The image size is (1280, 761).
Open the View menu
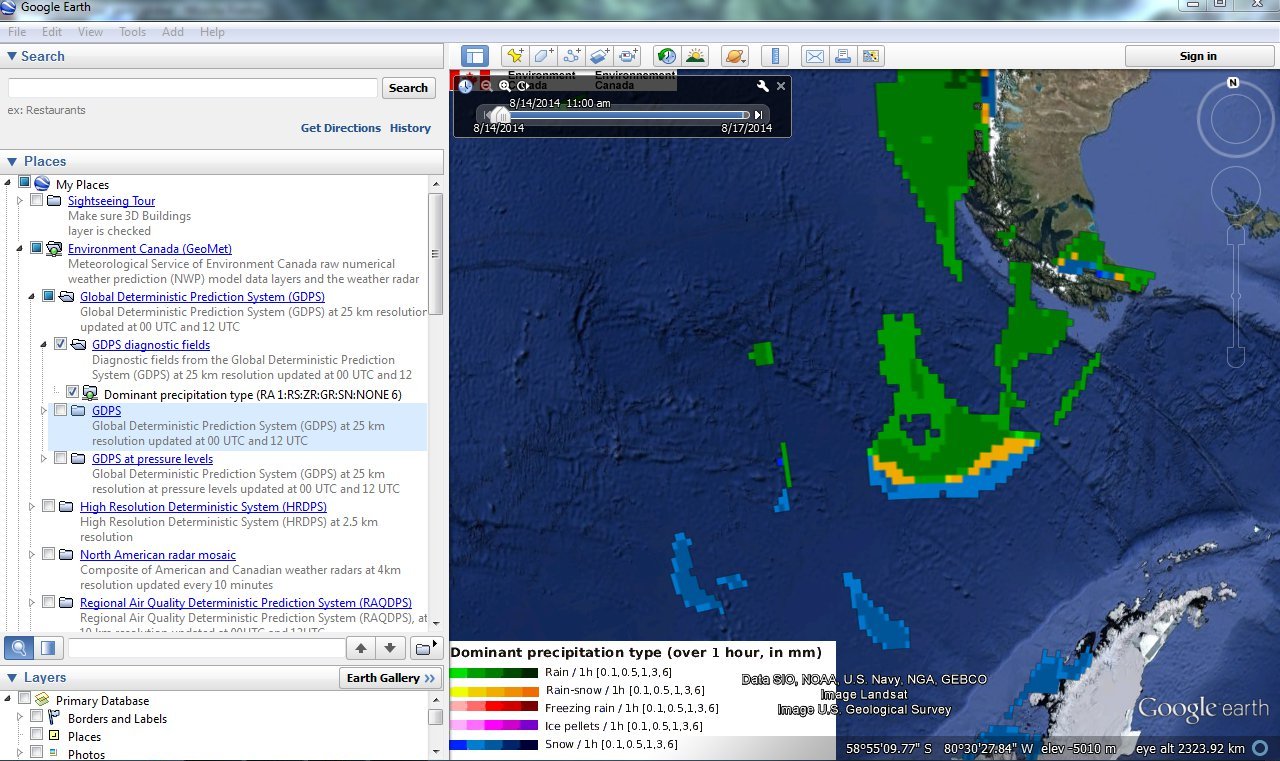tap(90, 32)
